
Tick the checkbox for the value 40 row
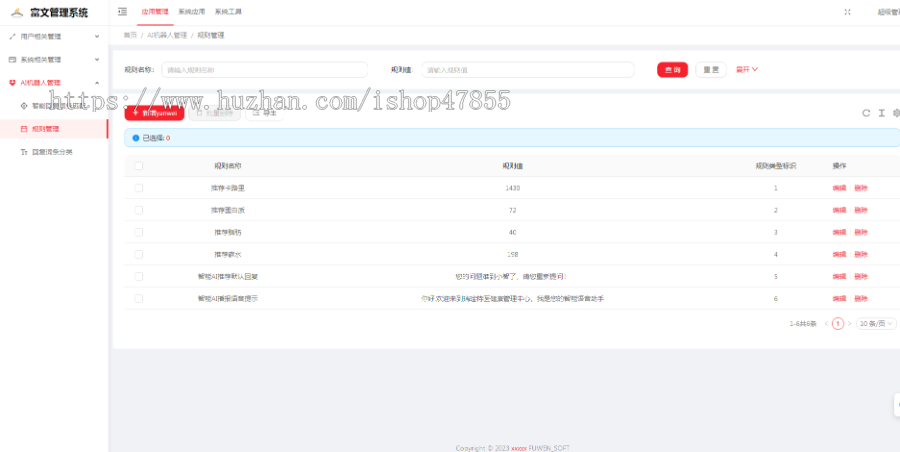pos(138,232)
